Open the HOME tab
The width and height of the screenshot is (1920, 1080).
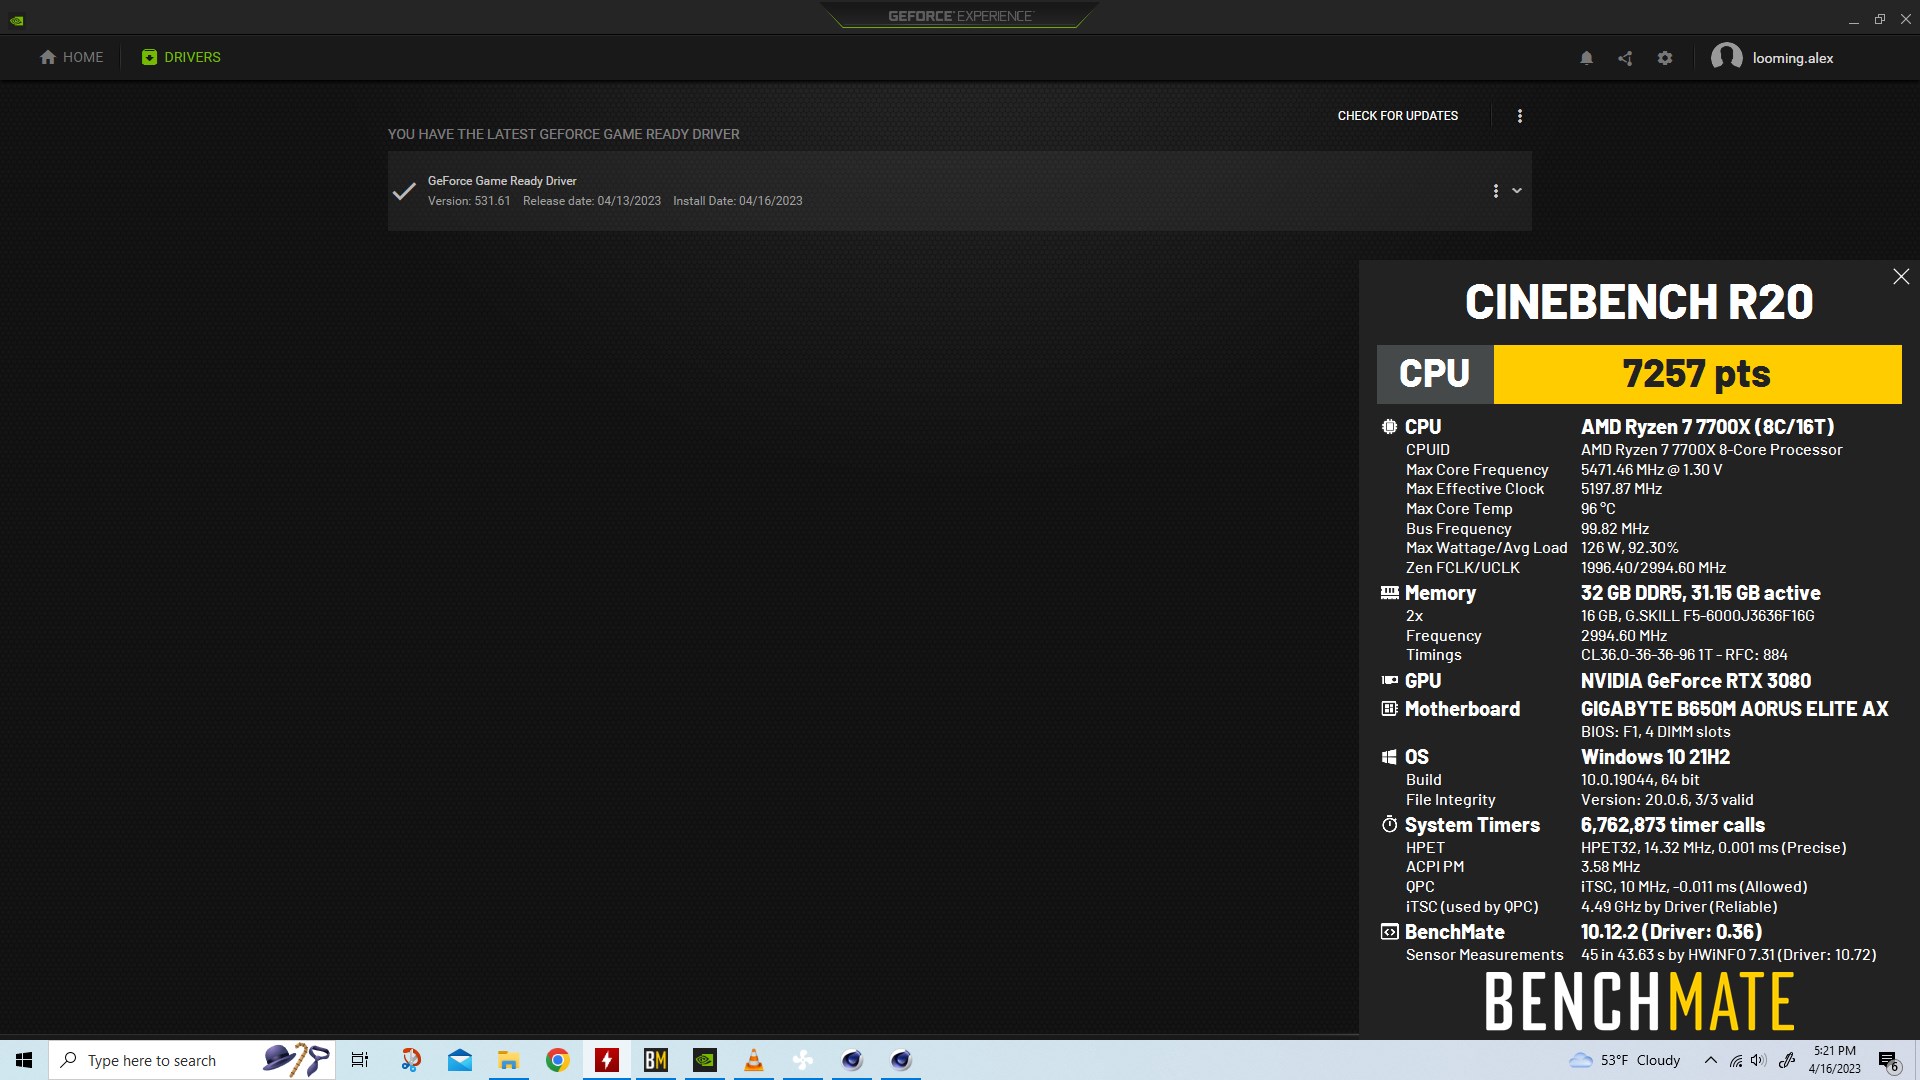click(x=71, y=57)
